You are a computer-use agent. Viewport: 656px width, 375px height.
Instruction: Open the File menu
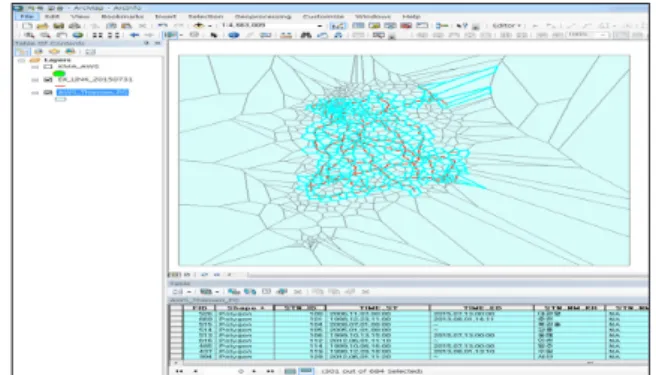tap(27, 16)
